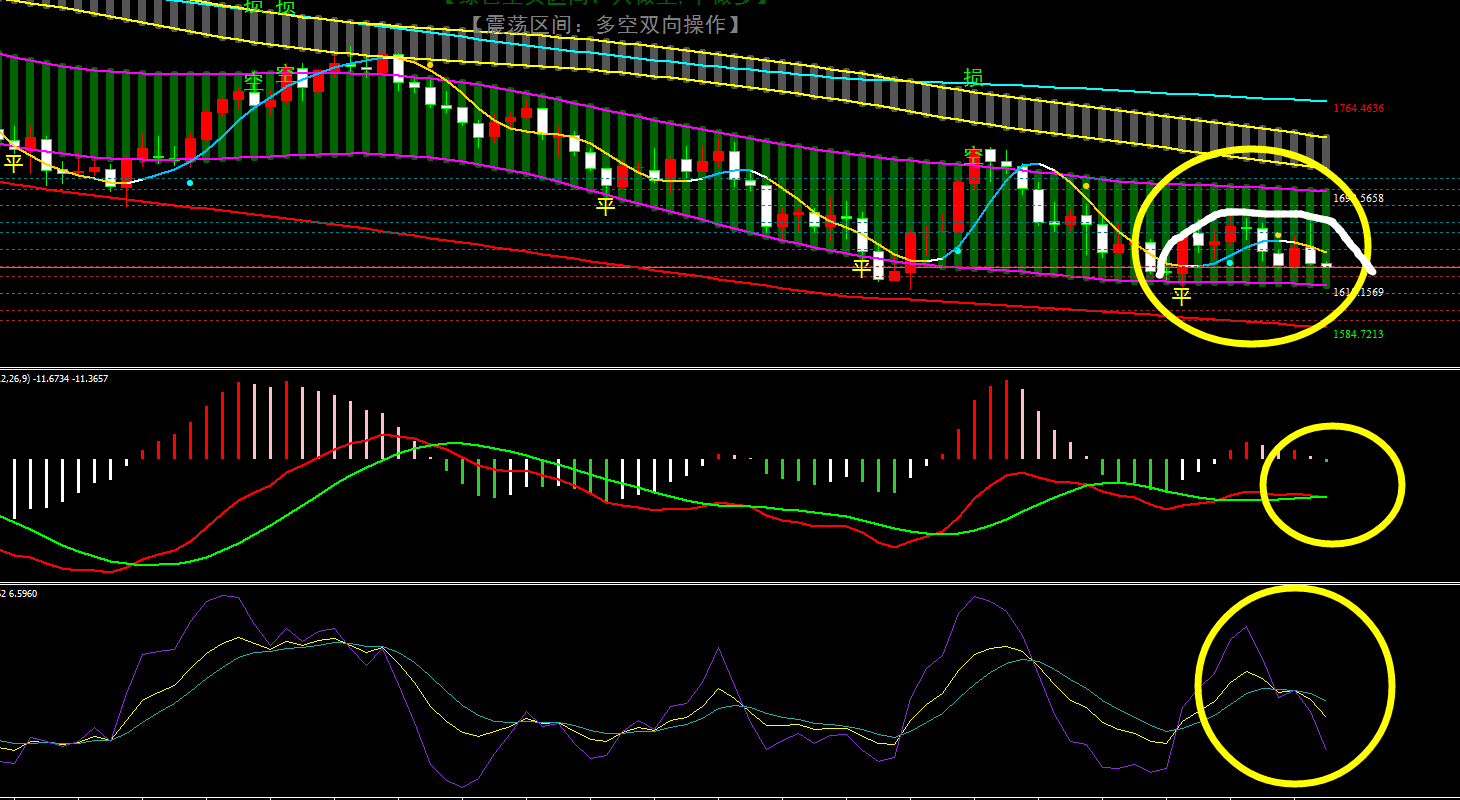Image resolution: width=1460 pixels, height=800 pixels.
Task: Click the 1695.5658 price level label
Action: coord(1358,199)
